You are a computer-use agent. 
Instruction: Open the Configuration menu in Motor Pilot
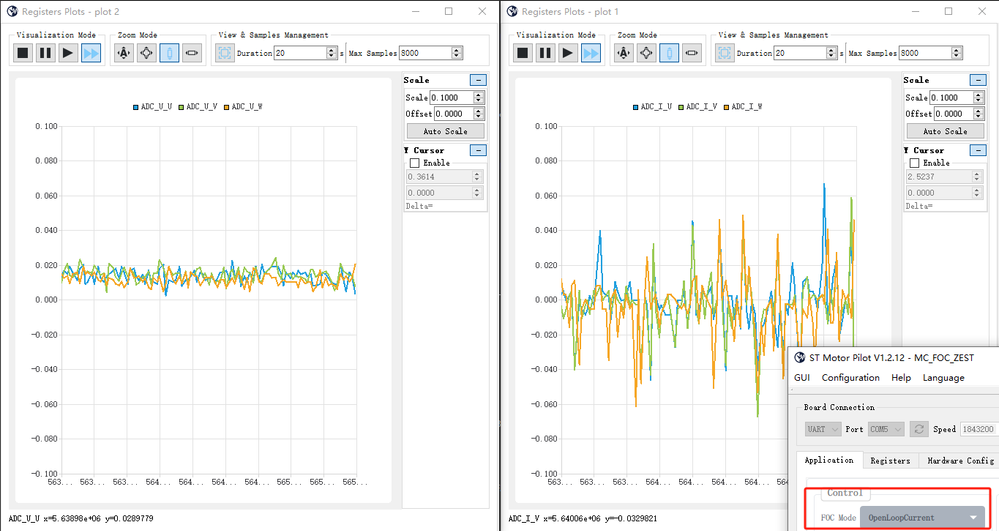850,378
